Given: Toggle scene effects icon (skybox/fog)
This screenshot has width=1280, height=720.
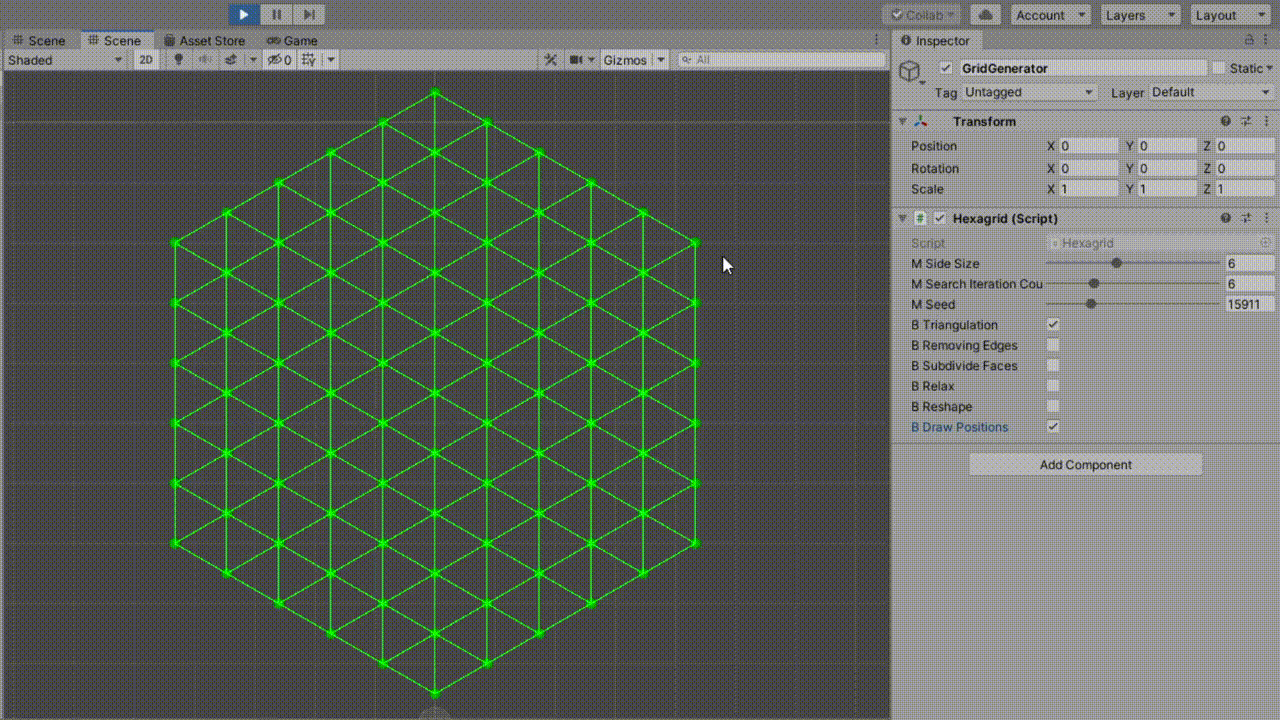Looking at the screenshot, I should point(231,60).
